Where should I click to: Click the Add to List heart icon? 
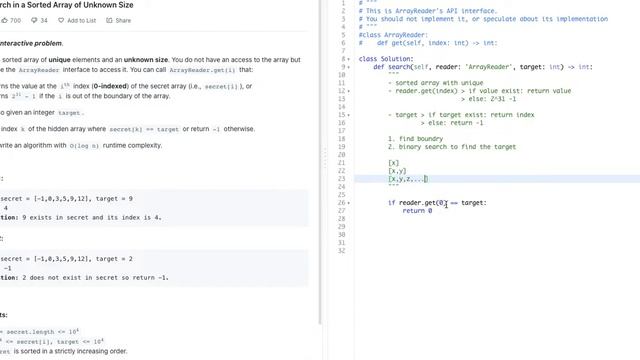(x=61, y=20)
